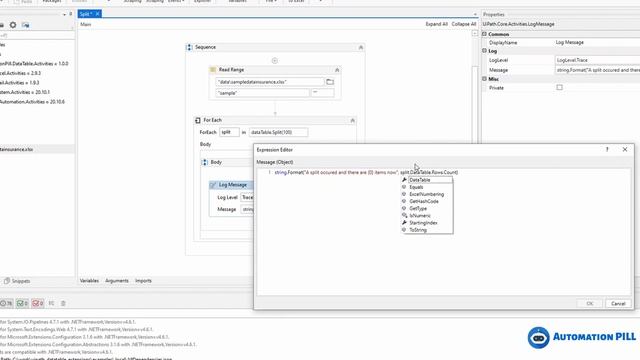Open the Imports panel tab
Viewport: 640px width, 360px height.
pyautogui.click(x=143, y=281)
